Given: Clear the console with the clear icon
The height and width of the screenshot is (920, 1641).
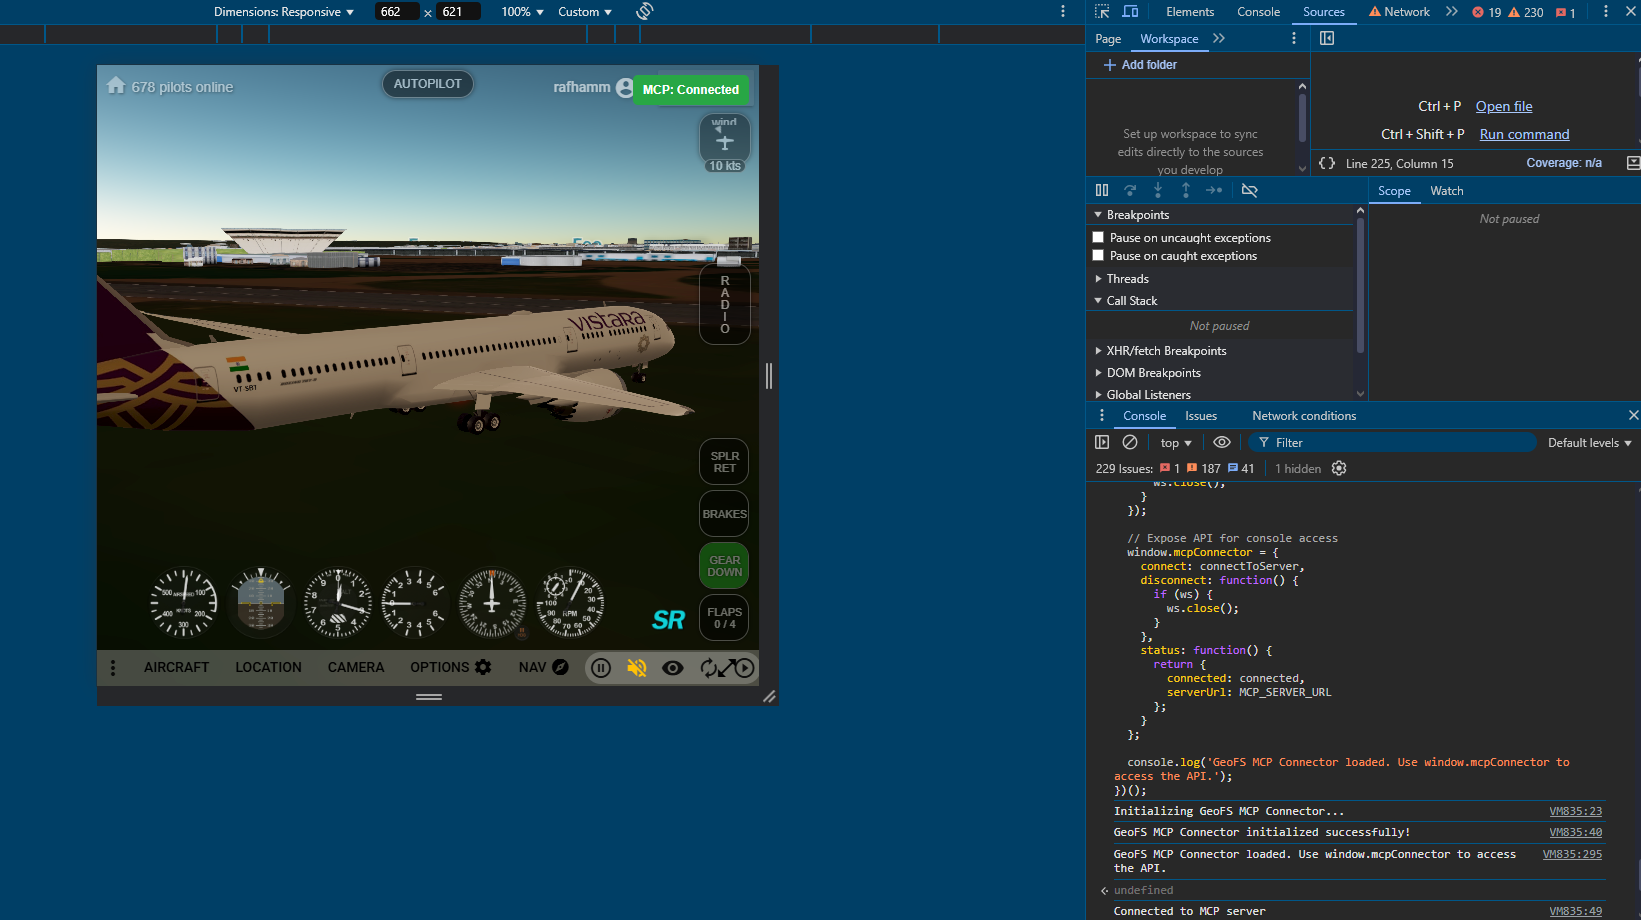Looking at the screenshot, I should pyautogui.click(x=1130, y=442).
